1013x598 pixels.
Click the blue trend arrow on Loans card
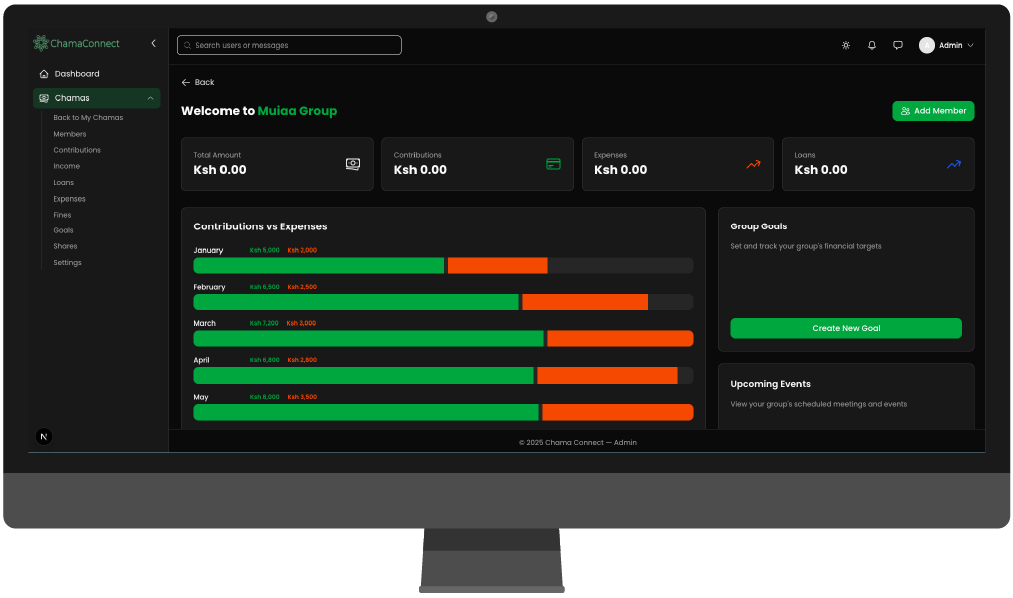953,163
